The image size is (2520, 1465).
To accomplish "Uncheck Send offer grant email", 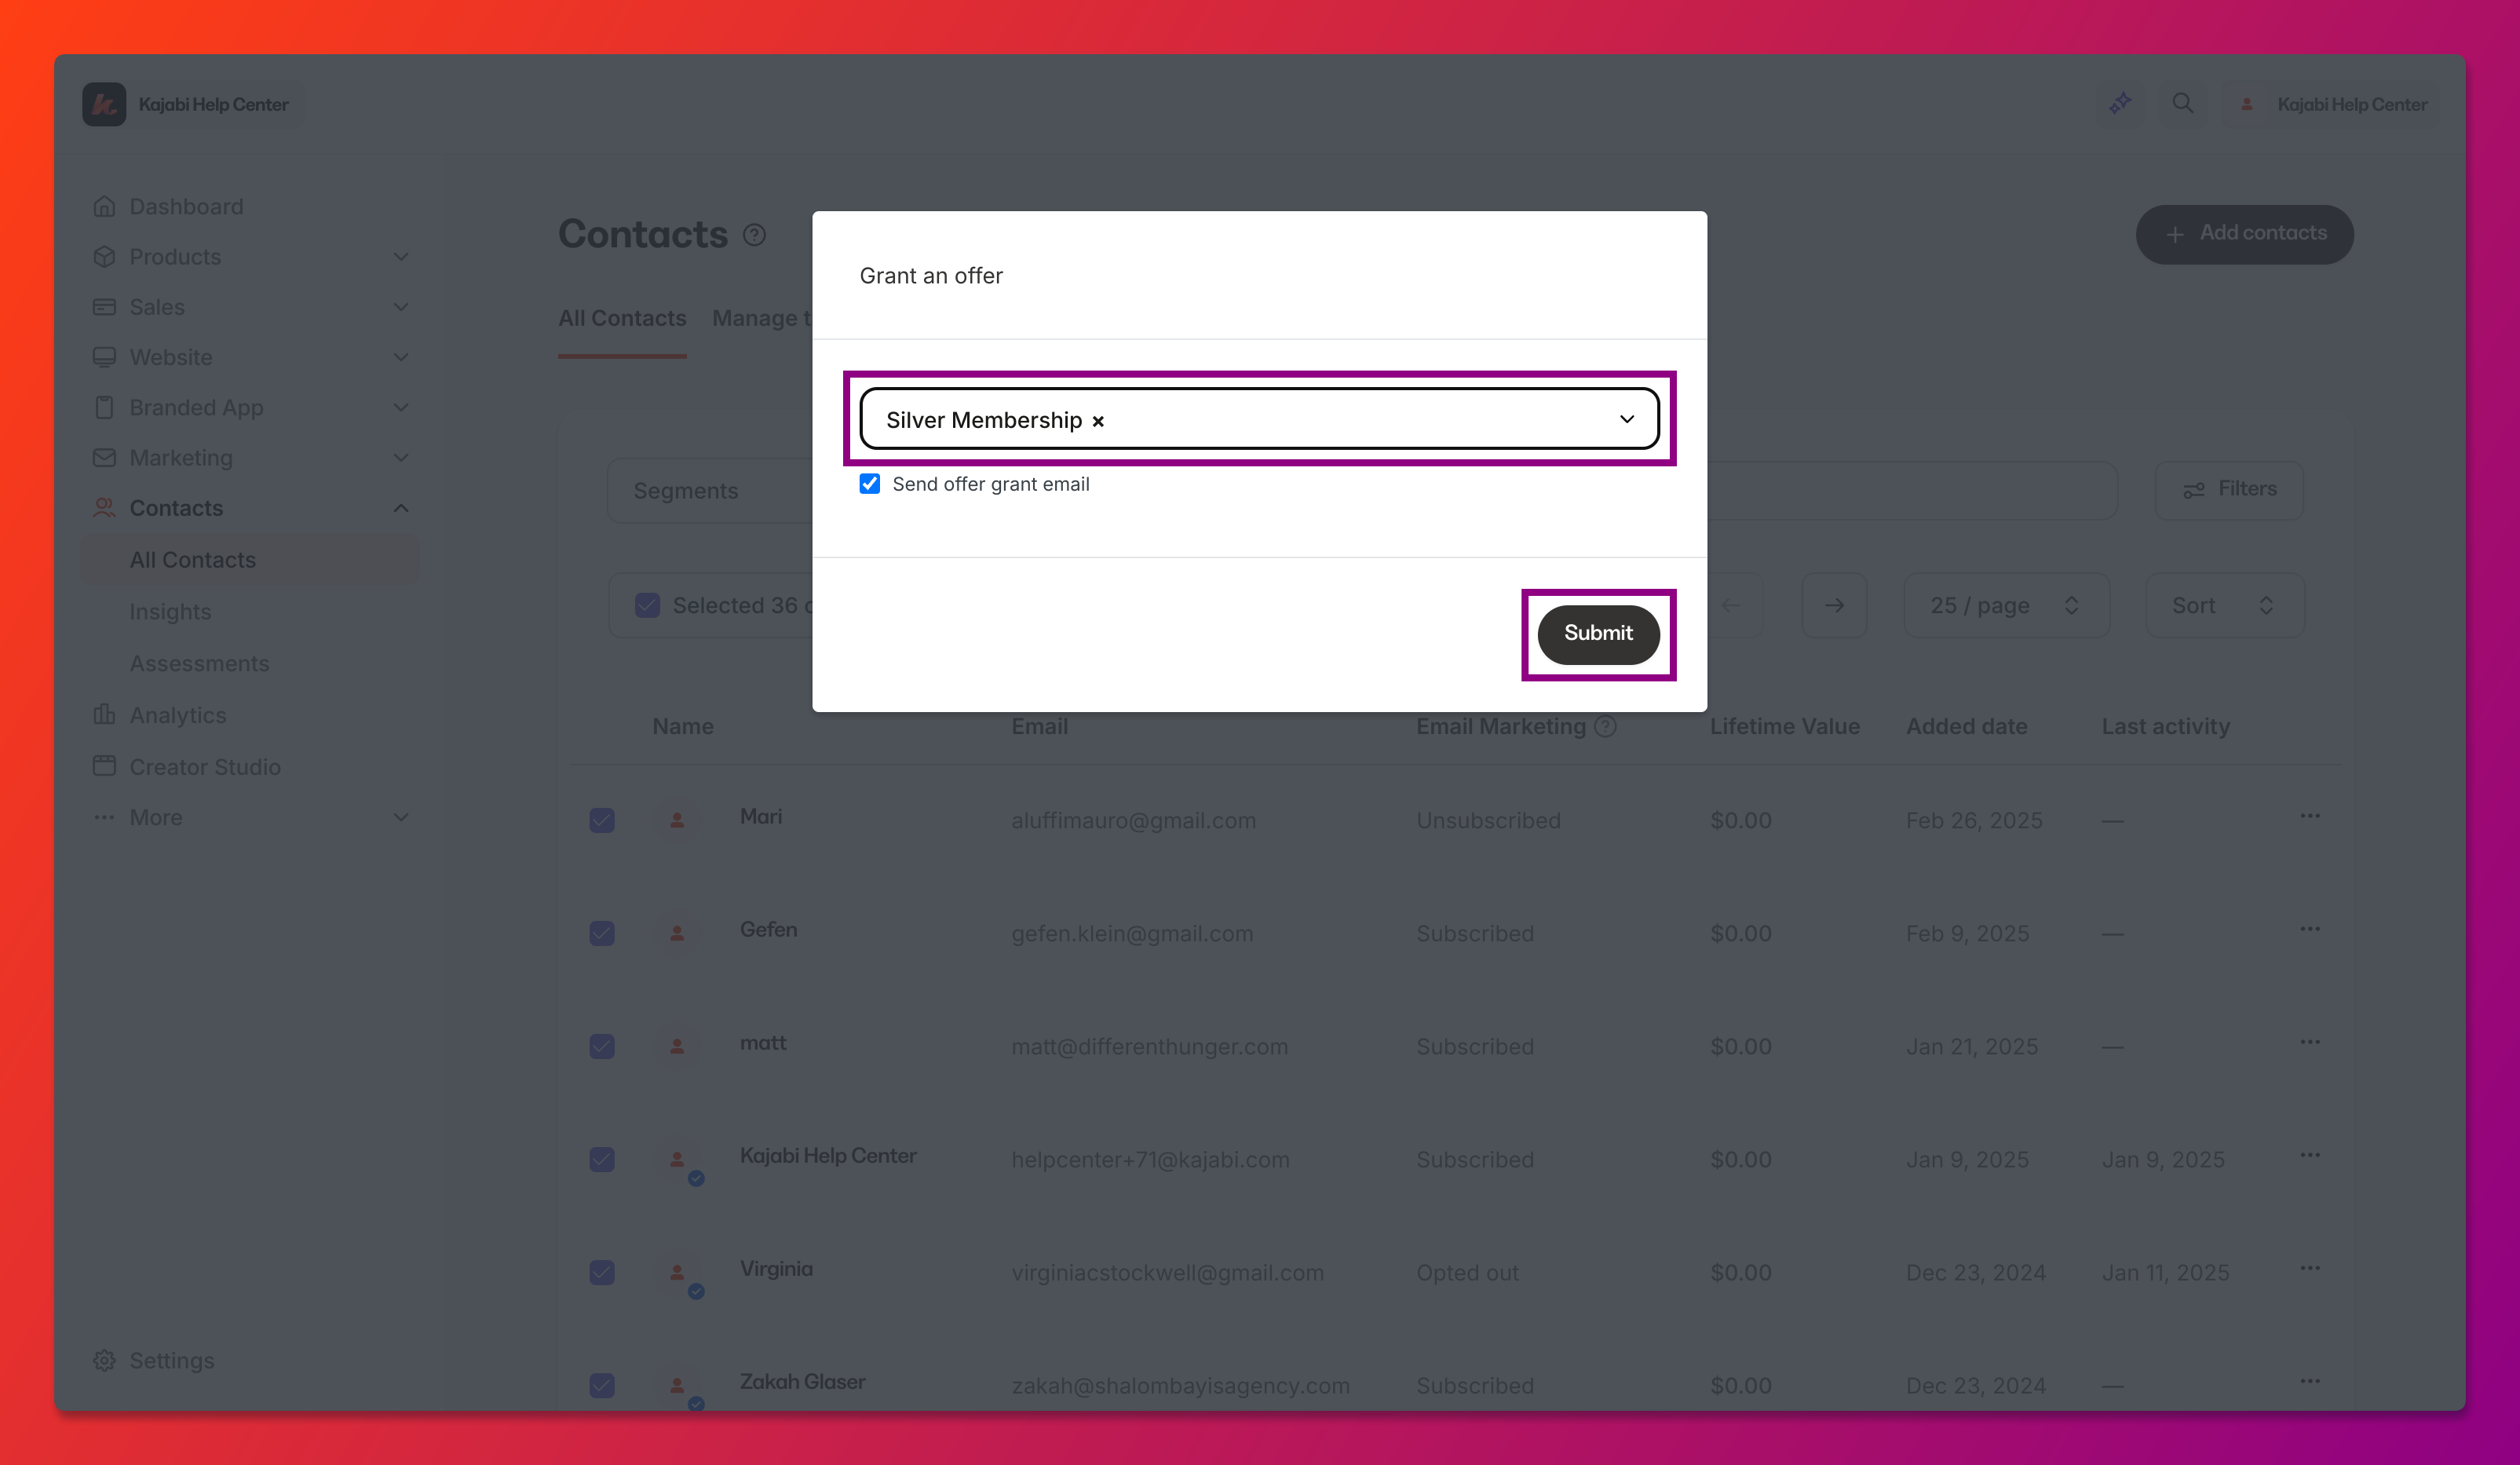I will 870,484.
